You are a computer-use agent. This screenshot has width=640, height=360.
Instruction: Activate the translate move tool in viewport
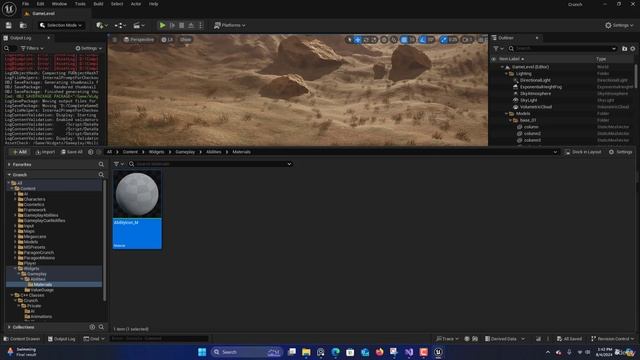[358, 40]
